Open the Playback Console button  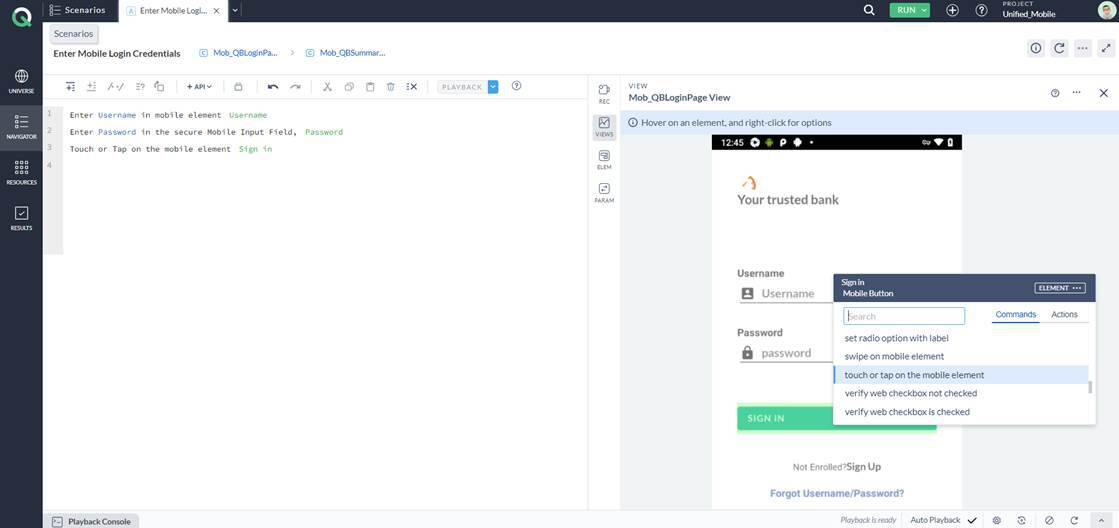coord(91,521)
